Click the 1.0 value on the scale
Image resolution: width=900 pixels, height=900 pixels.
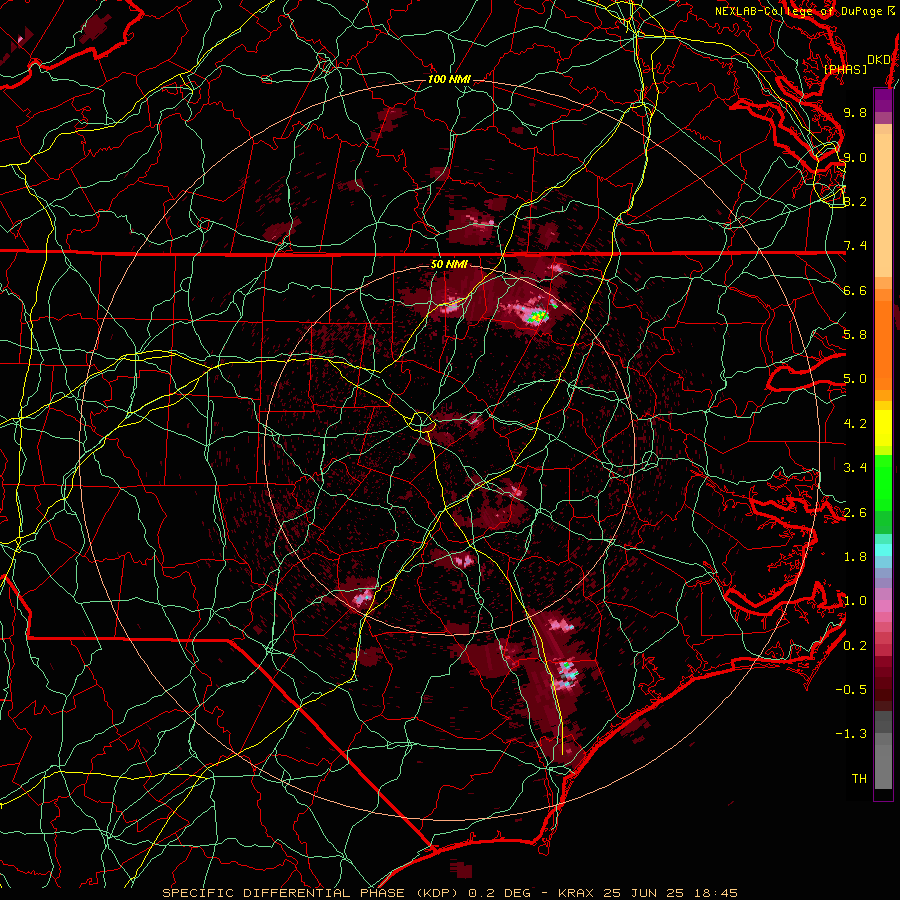pyautogui.click(x=855, y=601)
